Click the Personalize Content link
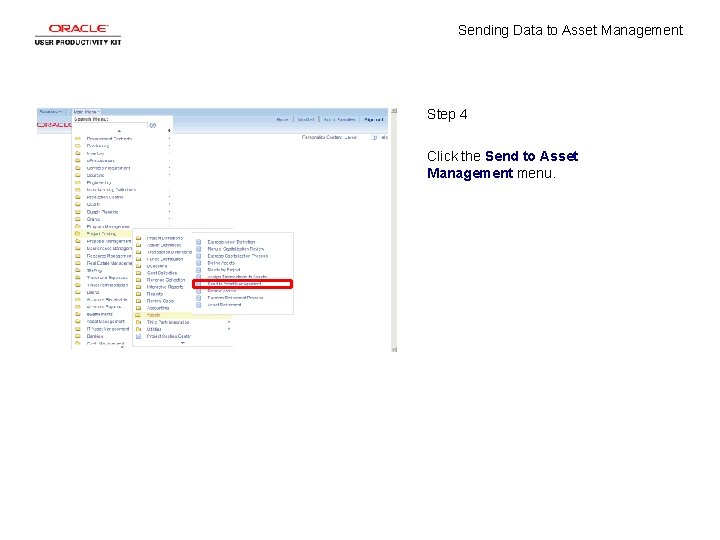The width and height of the screenshot is (720, 540). [x=322, y=137]
